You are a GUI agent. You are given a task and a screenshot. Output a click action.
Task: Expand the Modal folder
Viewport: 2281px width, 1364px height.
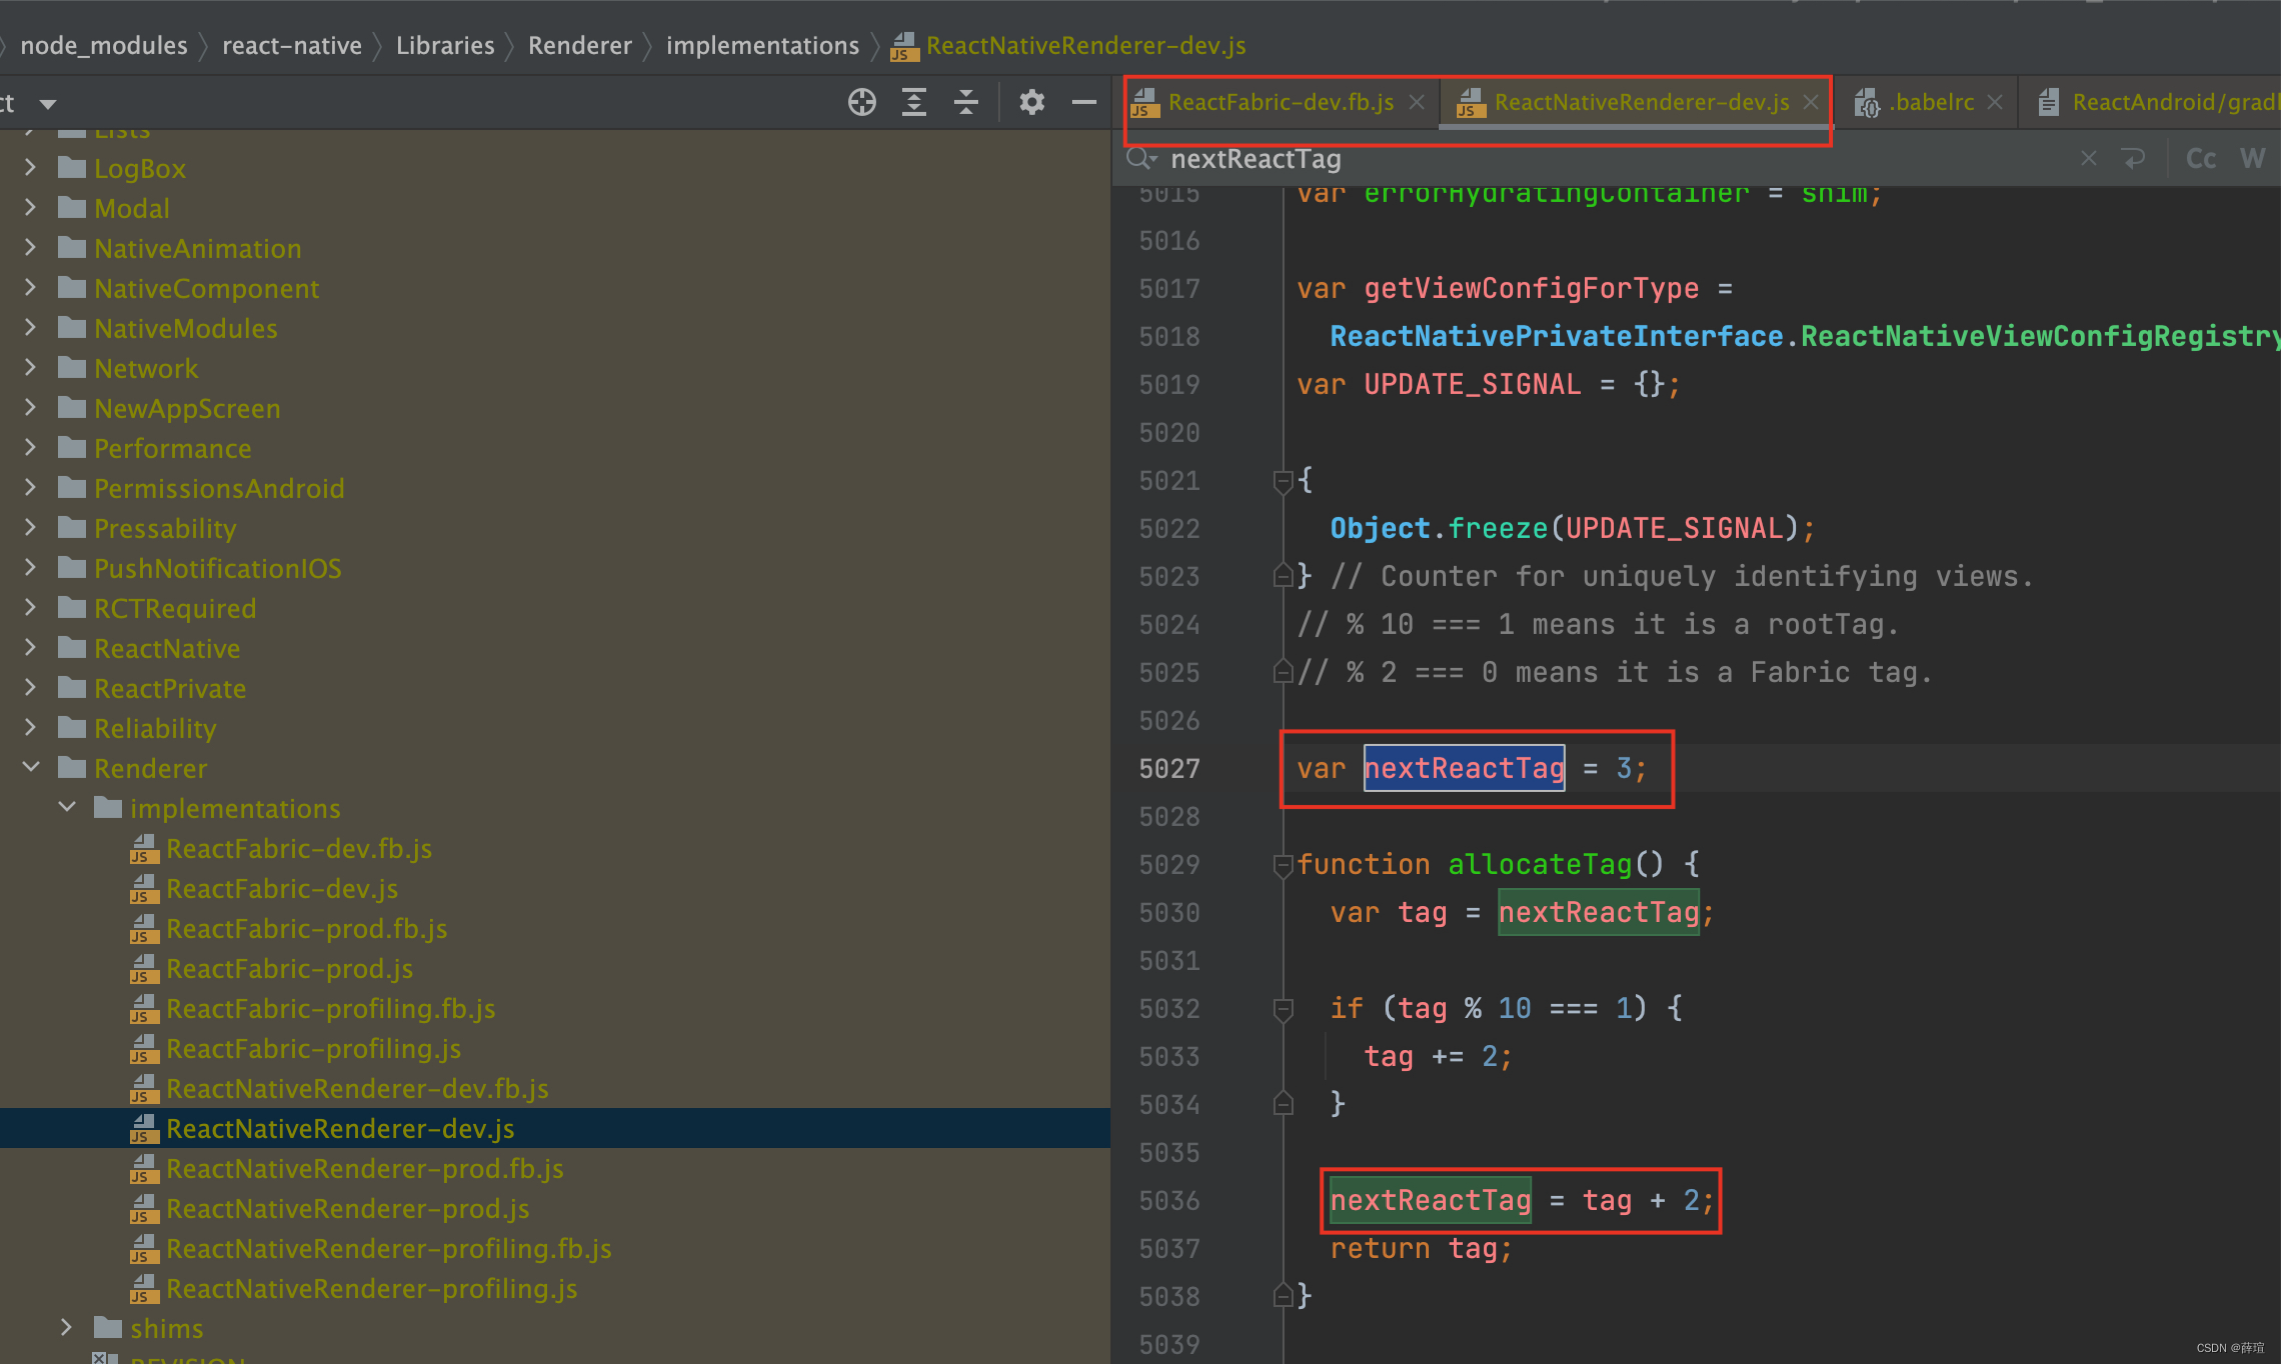pos(30,207)
